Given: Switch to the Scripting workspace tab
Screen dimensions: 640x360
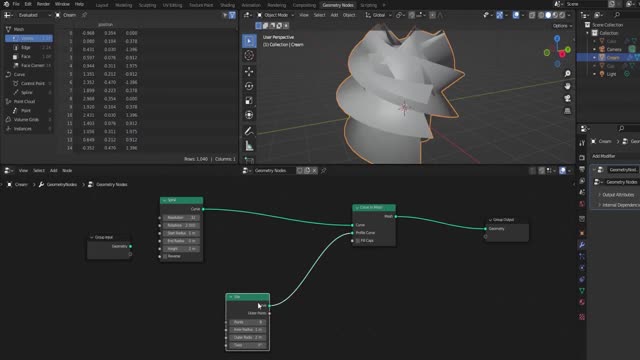Looking at the screenshot, I should coord(369,5).
